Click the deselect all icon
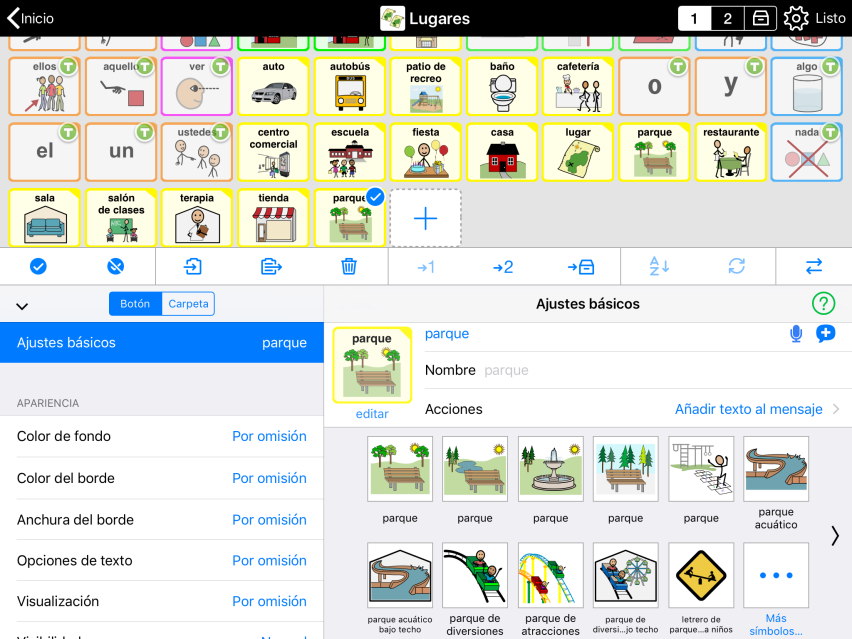This screenshot has height=639, width=852. pos(116,266)
